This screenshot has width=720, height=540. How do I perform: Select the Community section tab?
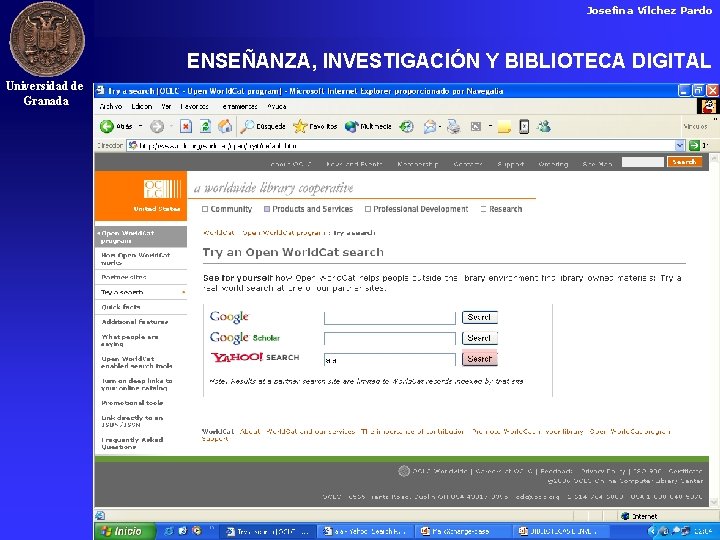click(x=227, y=209)
